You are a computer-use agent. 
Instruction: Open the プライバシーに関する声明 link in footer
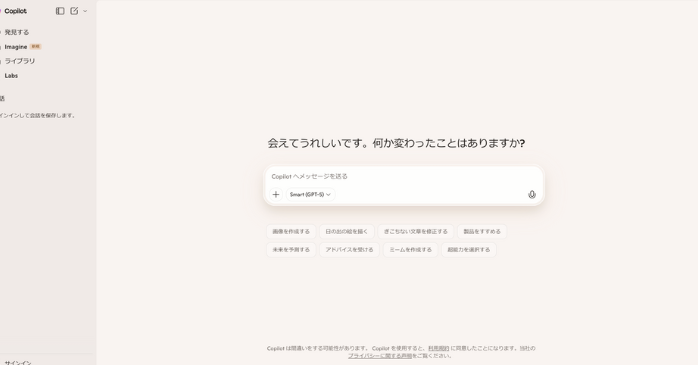[380, 356]
